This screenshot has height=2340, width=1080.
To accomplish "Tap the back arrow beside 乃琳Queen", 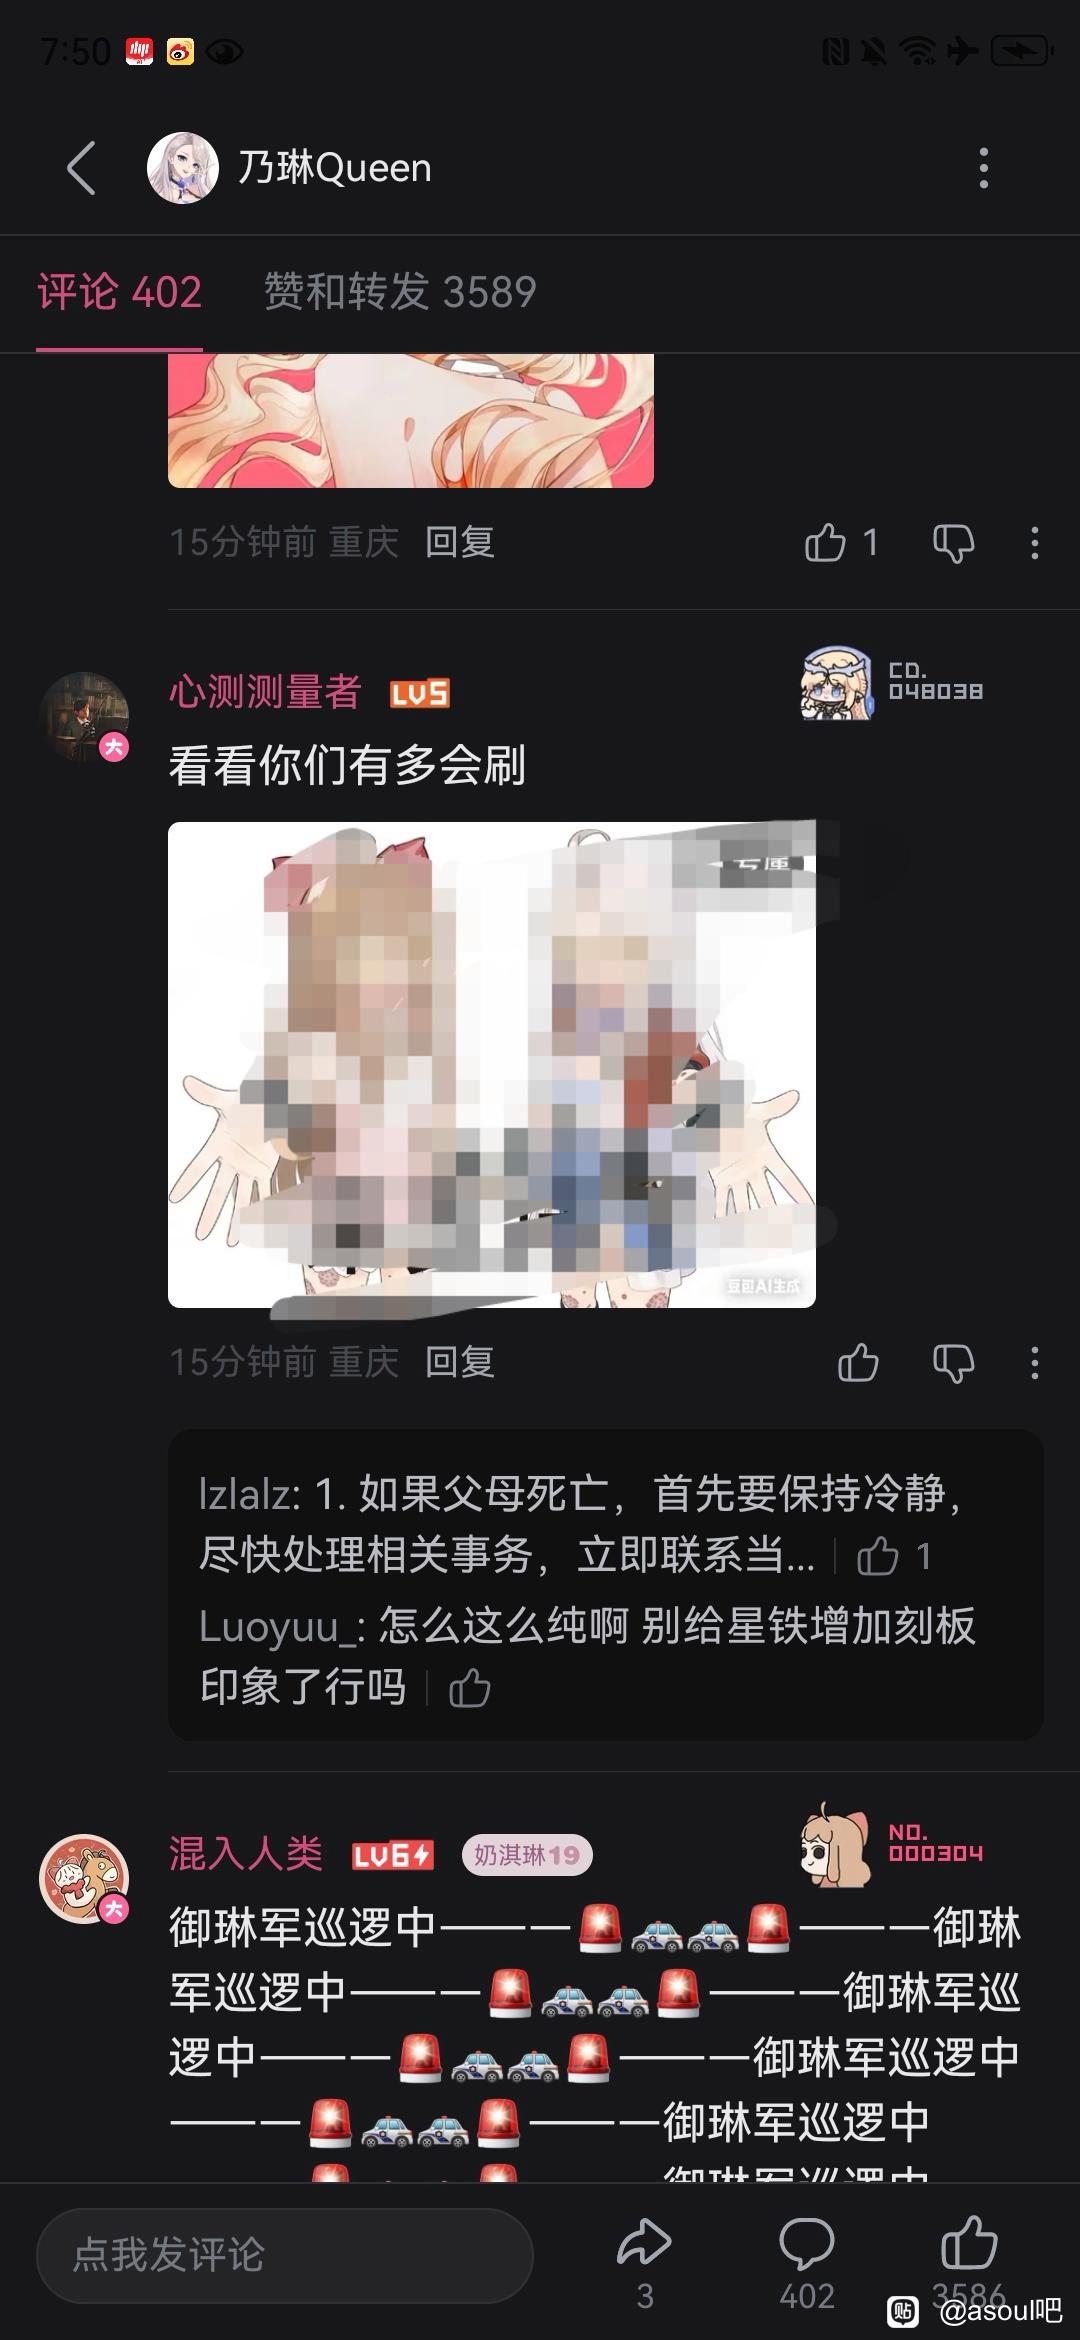I will coord(82,168).
